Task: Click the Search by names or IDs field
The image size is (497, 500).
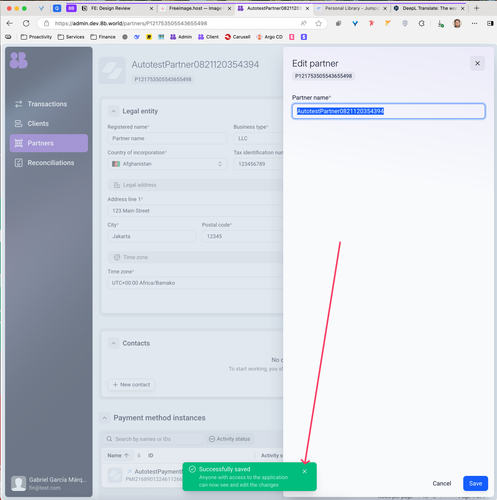Action: 153,439
